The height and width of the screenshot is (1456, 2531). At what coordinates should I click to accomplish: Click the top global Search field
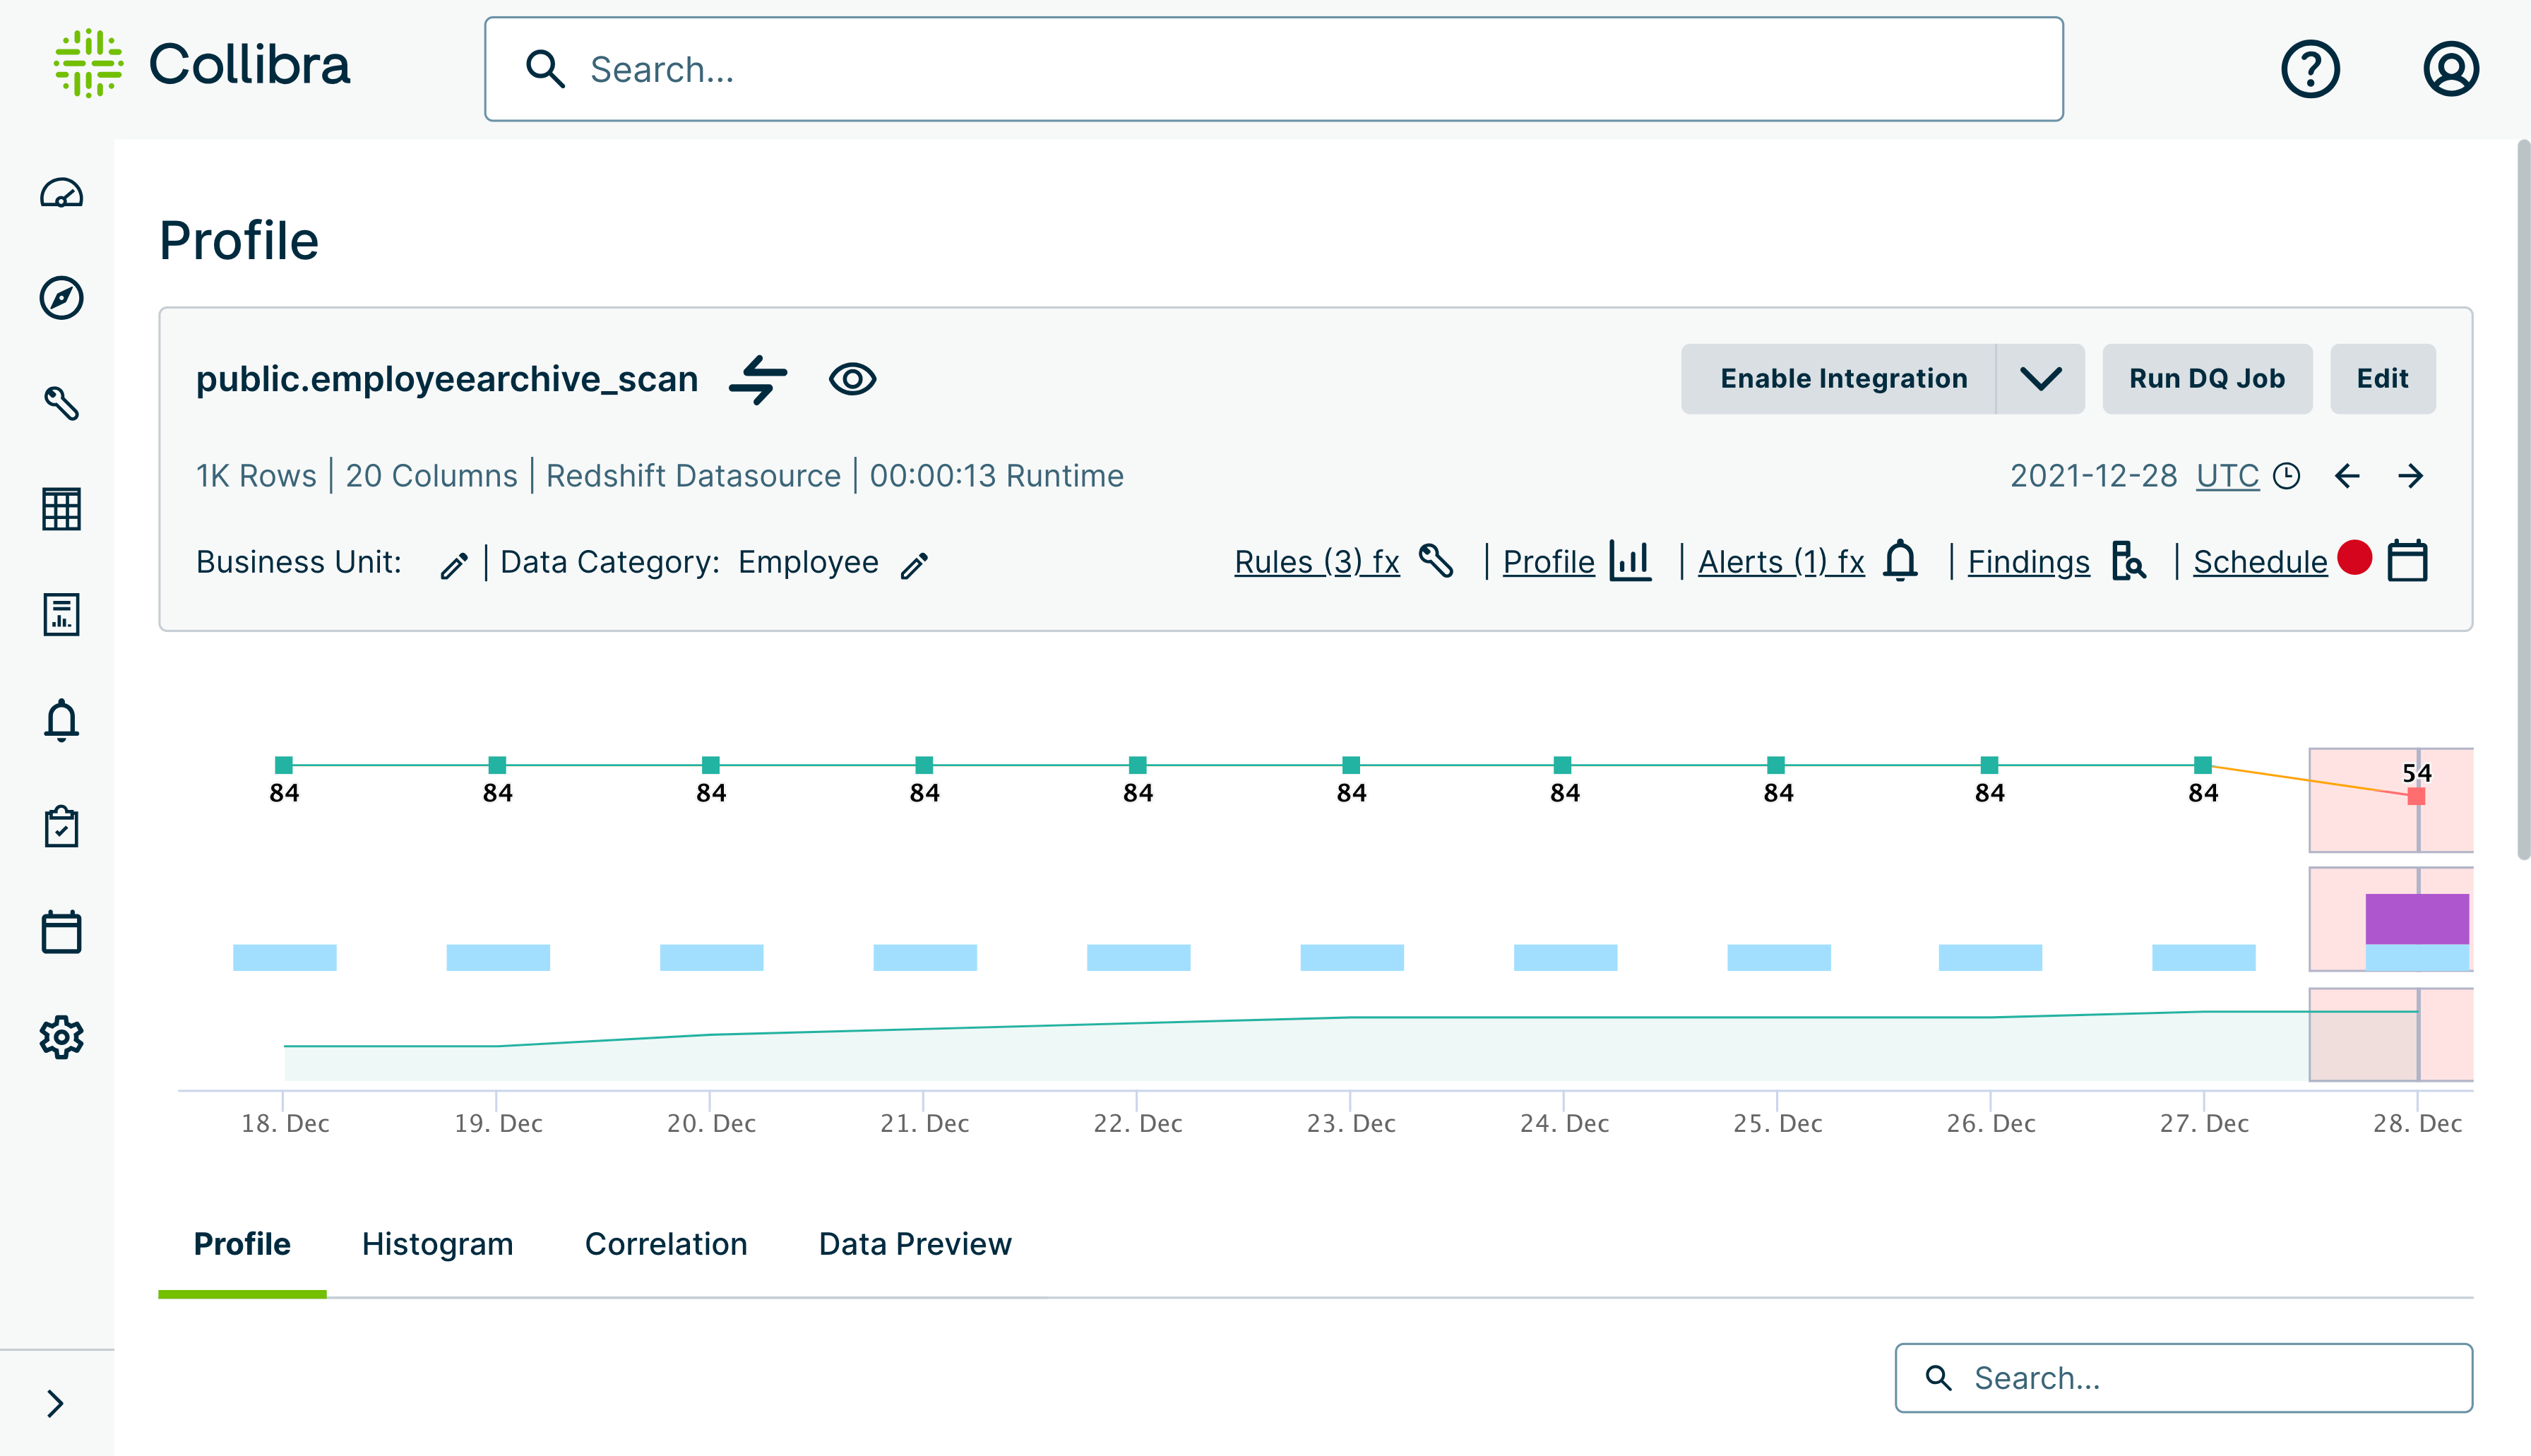coord(1273,69)
